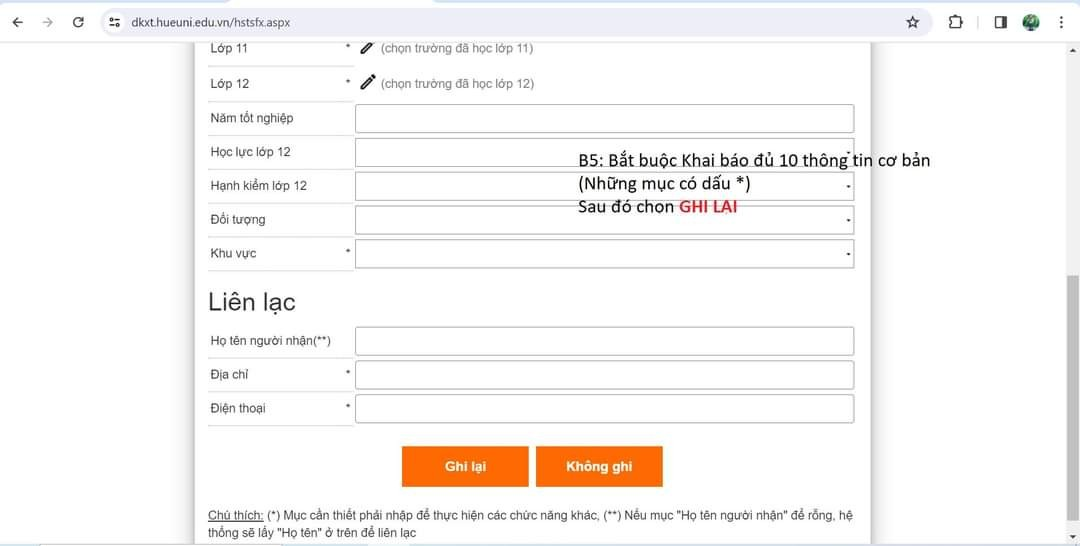Open the Đối tượng dropdown
The image size is (1080, 546).
605,220
